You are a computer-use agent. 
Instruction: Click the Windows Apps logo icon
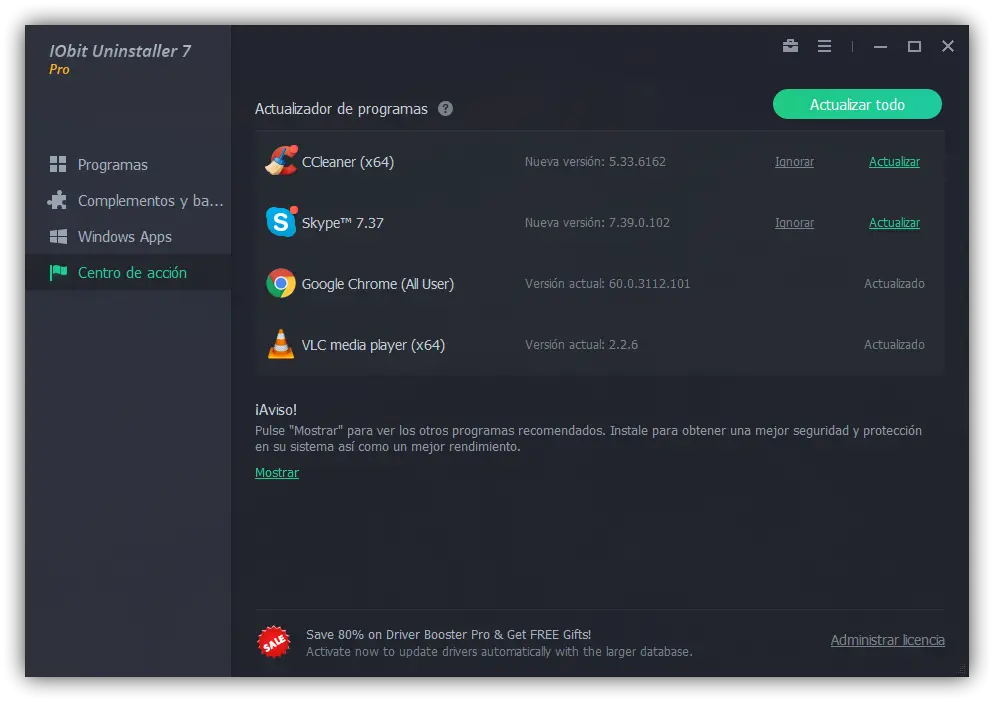58,237
